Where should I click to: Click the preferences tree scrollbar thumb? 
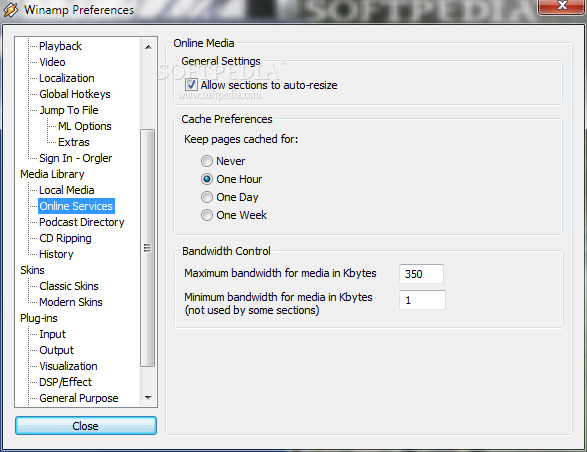click(147, 248)
